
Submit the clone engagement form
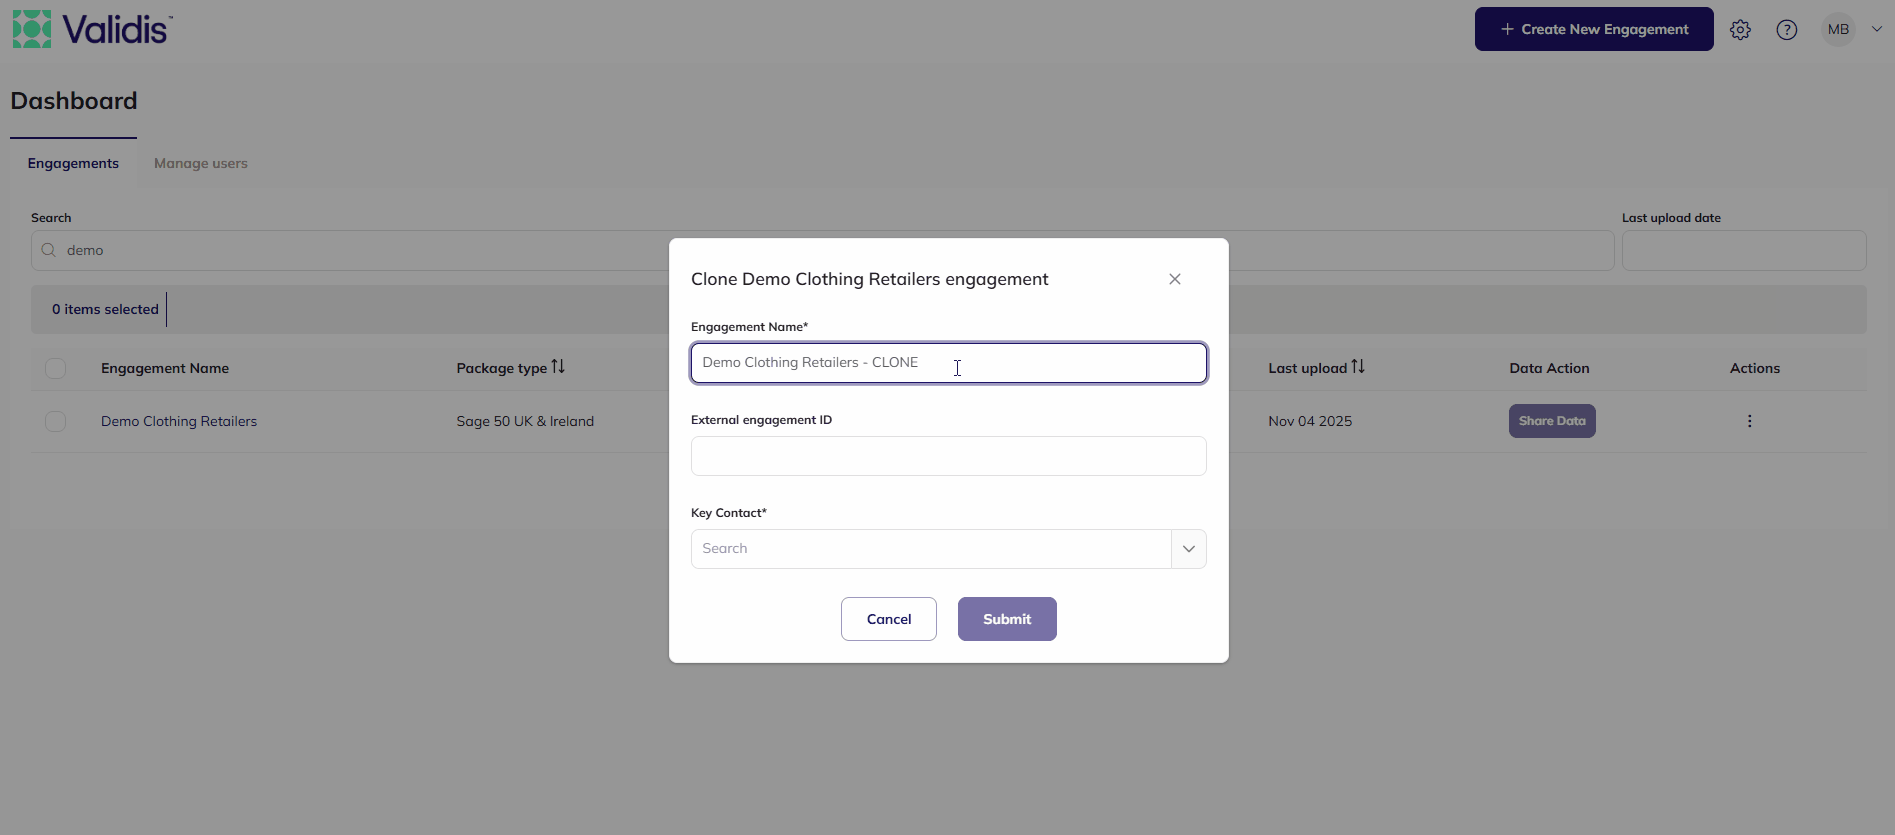[1007, 619]
